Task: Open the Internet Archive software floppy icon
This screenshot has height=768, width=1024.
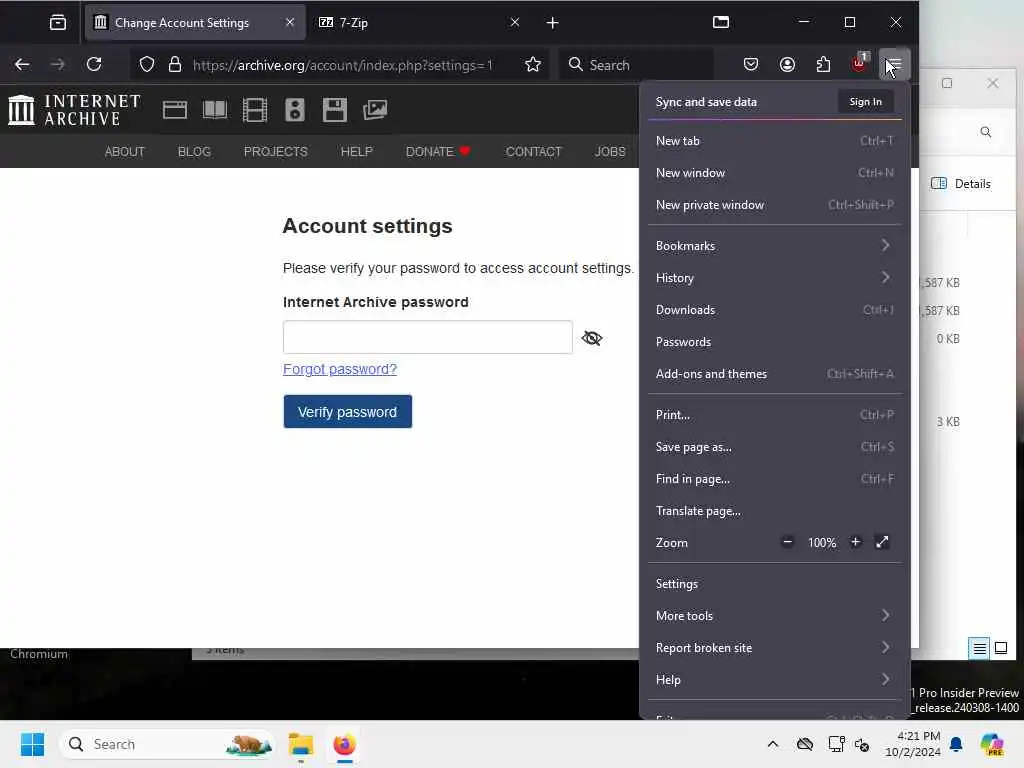Action: pos(334,110)
